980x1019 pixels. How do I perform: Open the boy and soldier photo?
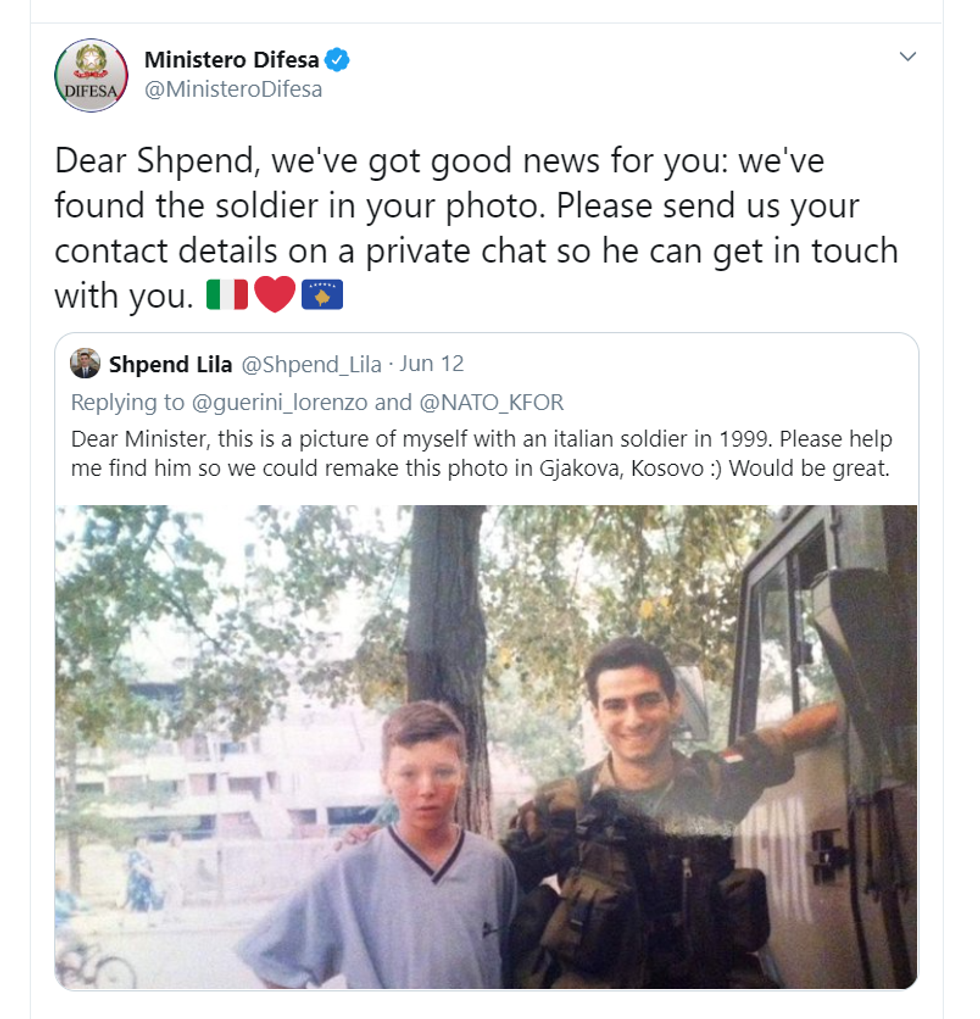pyautogui.click(x=486, y=747)
